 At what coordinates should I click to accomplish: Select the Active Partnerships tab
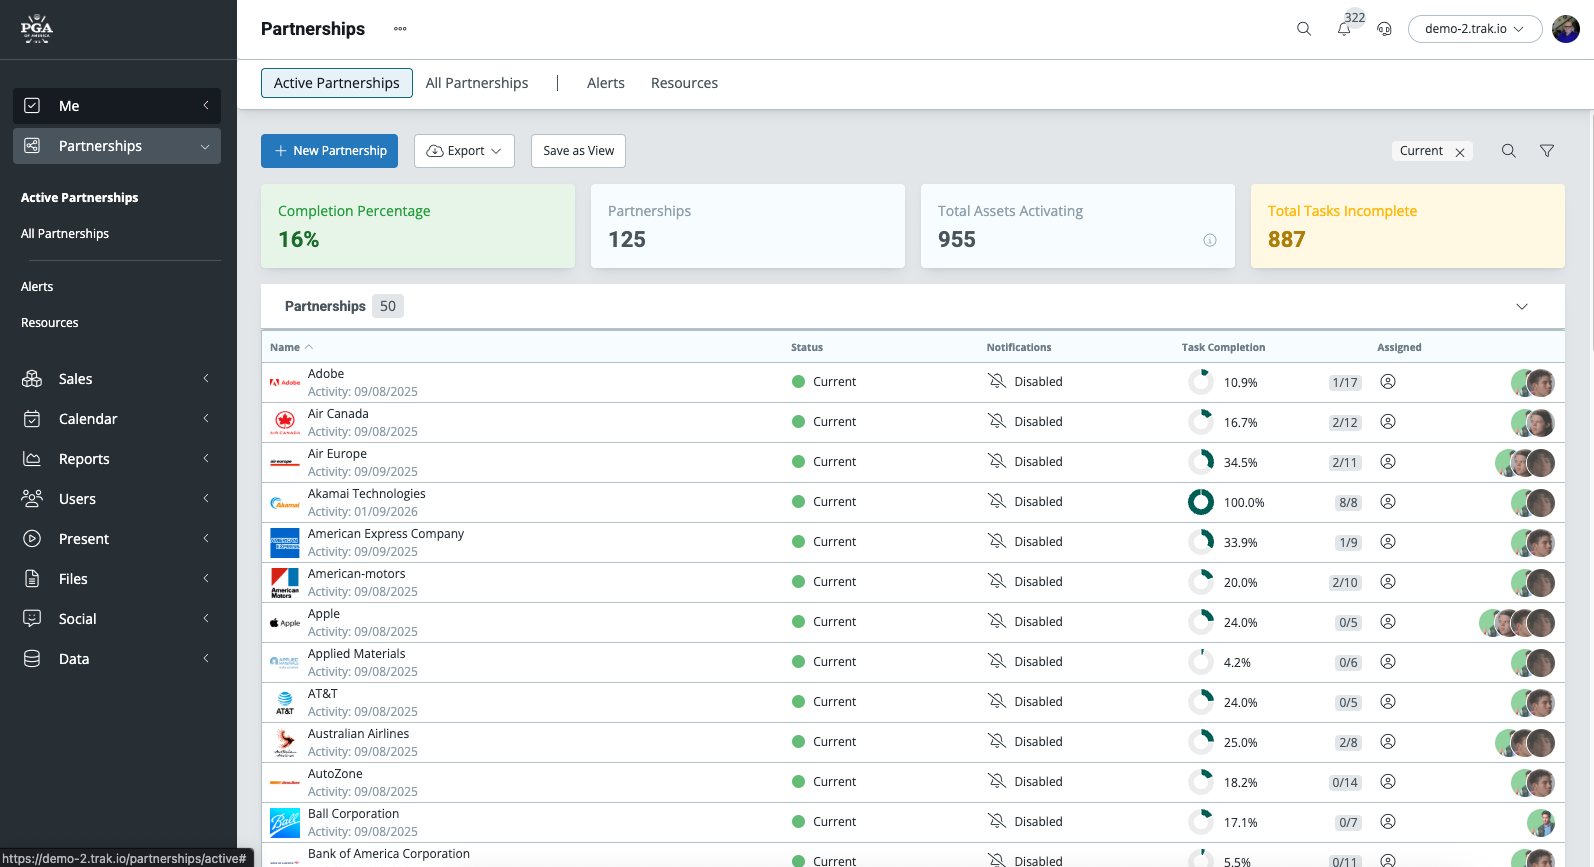pos(337,83)
